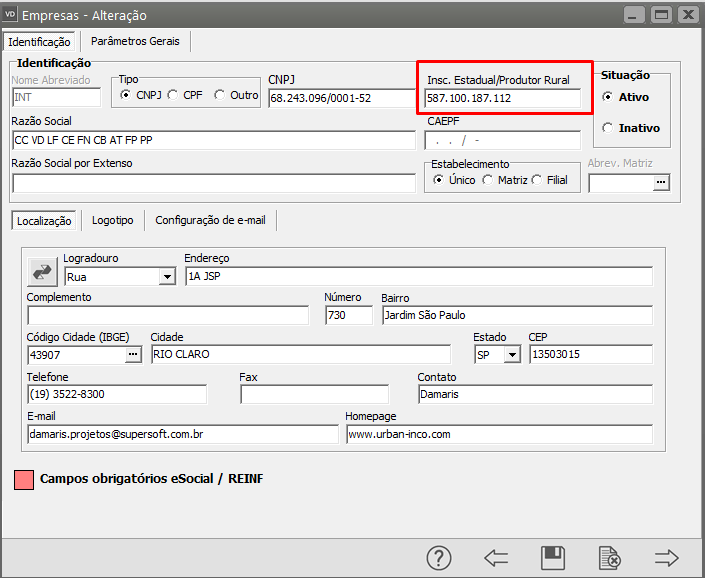Expand the Logradouro dropdown
Screen dimensions: 705x578
(166, 277)
